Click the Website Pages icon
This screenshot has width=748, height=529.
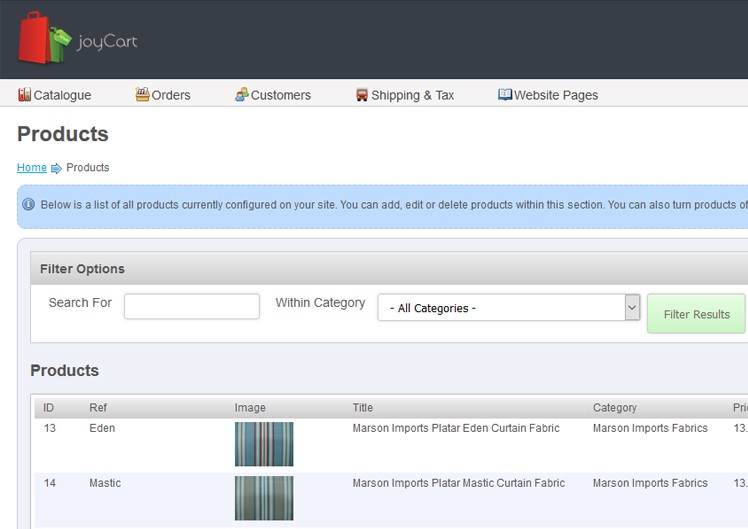(x=505, y=95)
